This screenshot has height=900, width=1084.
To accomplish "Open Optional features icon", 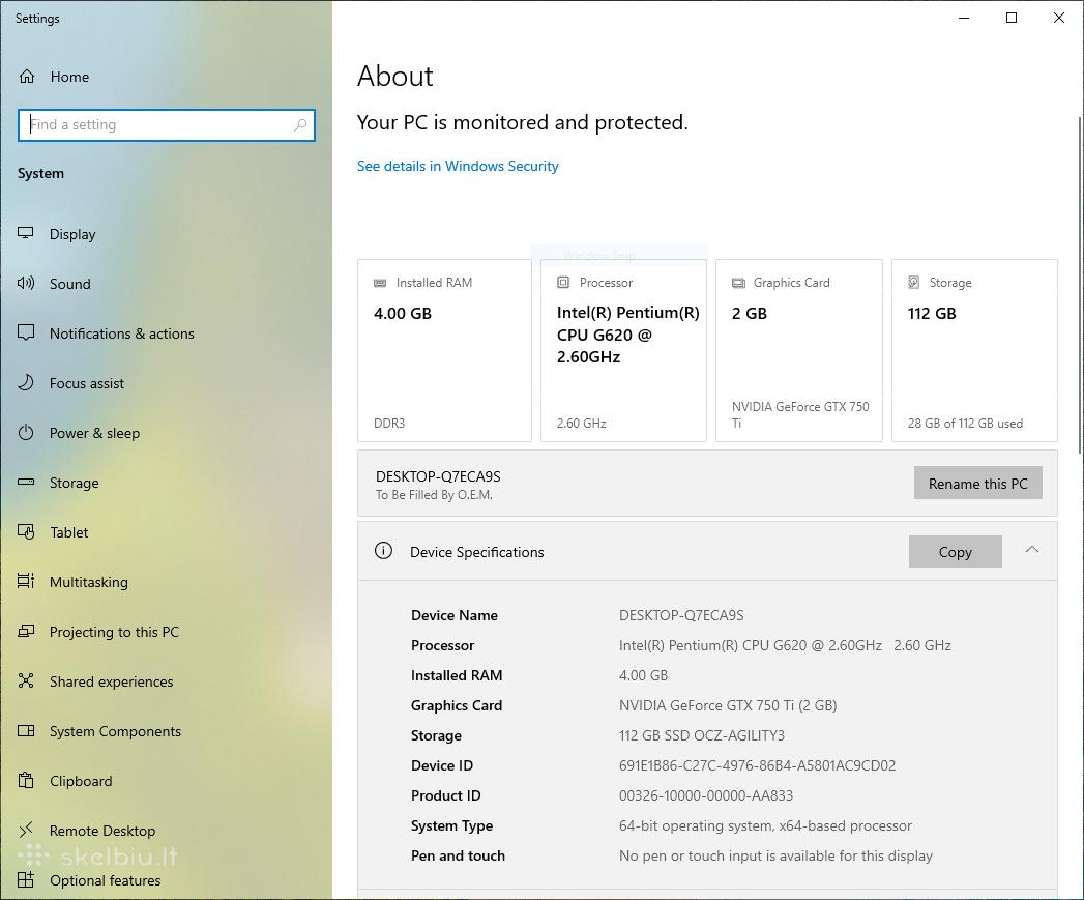I will (x=26, y=879).
